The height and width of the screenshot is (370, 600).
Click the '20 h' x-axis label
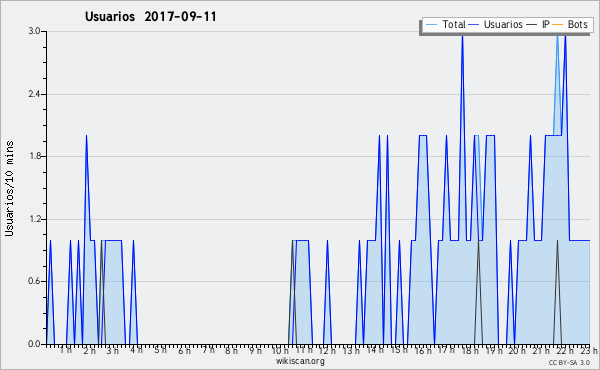click(x=517, y=350)
